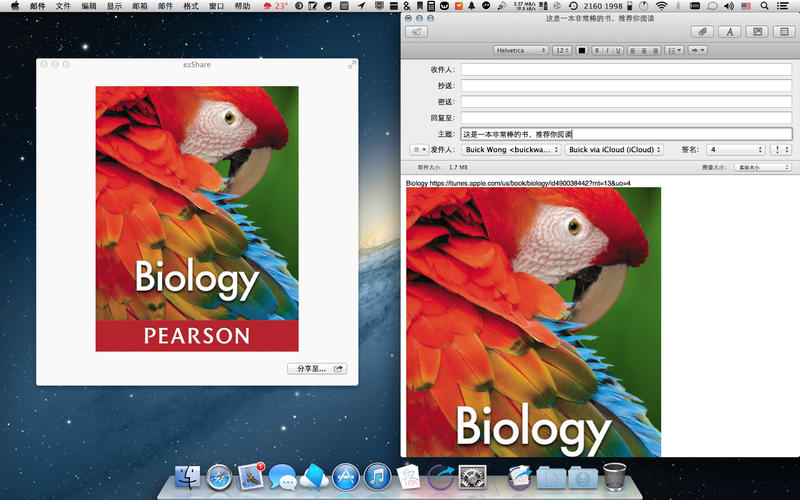800x500 pixels.
Task: Open the signature dropdown showing 4
Action: click(x=735, y=149)
